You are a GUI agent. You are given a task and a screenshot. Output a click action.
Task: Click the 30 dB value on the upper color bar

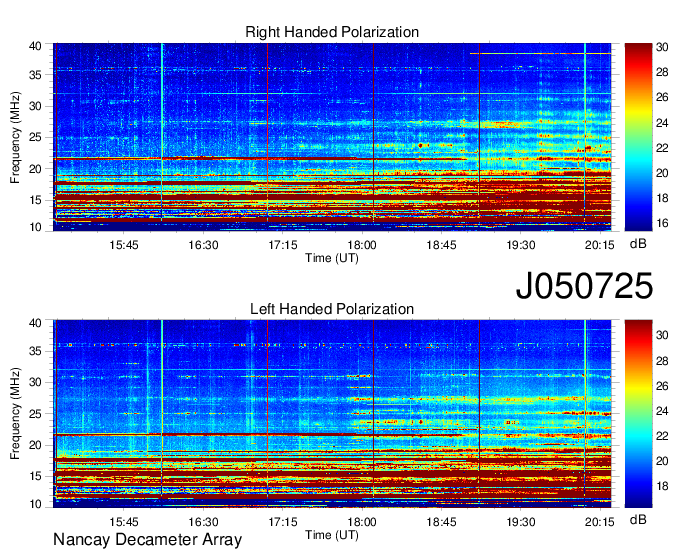(x=662, y=47)
